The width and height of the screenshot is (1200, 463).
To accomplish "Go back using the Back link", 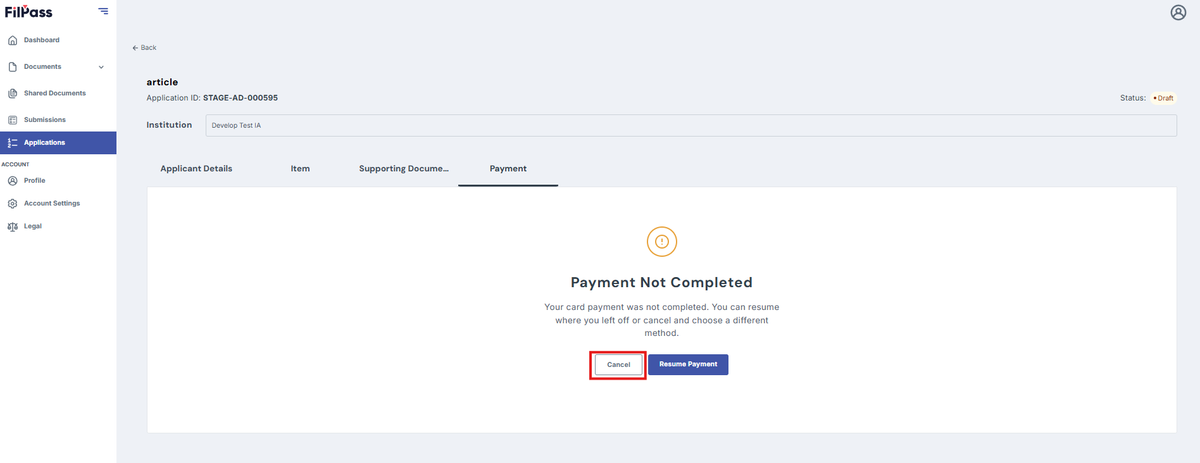I will (x=144, y=48).
